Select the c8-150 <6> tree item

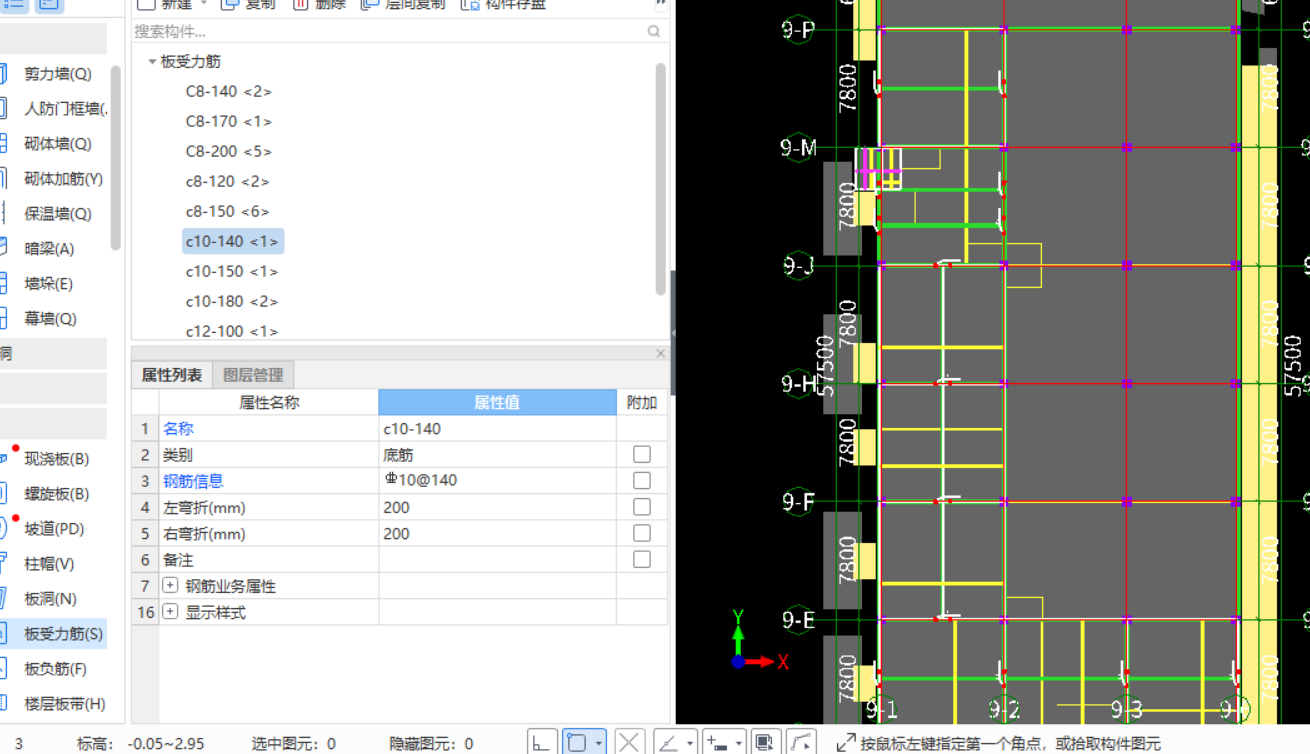pos(228,212)
